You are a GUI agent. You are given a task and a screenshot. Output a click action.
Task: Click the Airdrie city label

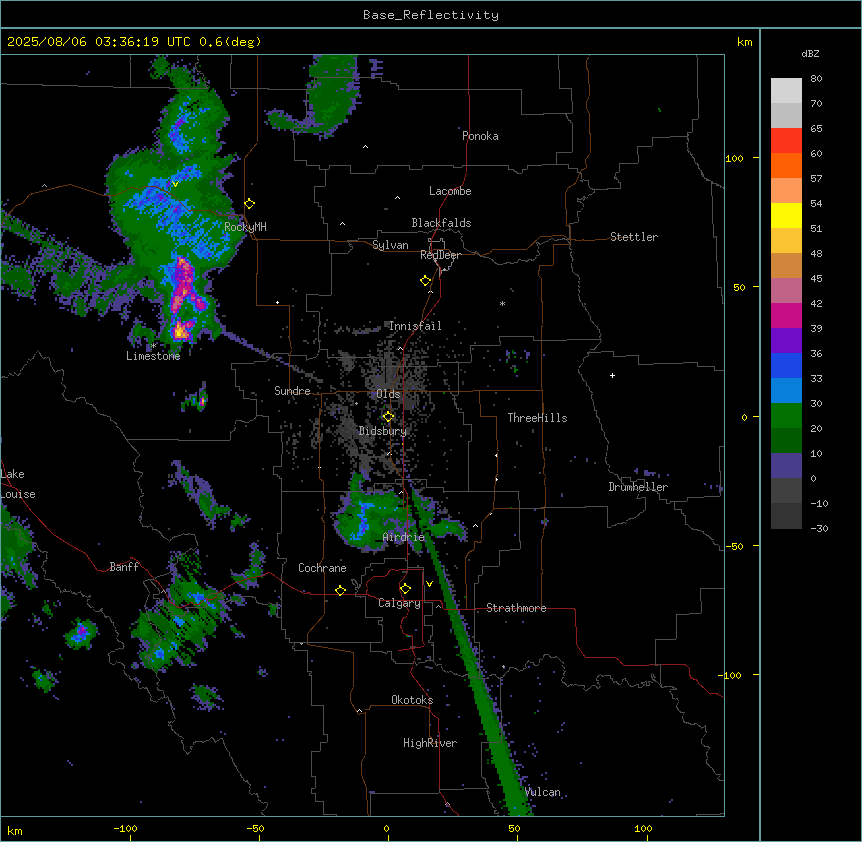click(403, 537)
